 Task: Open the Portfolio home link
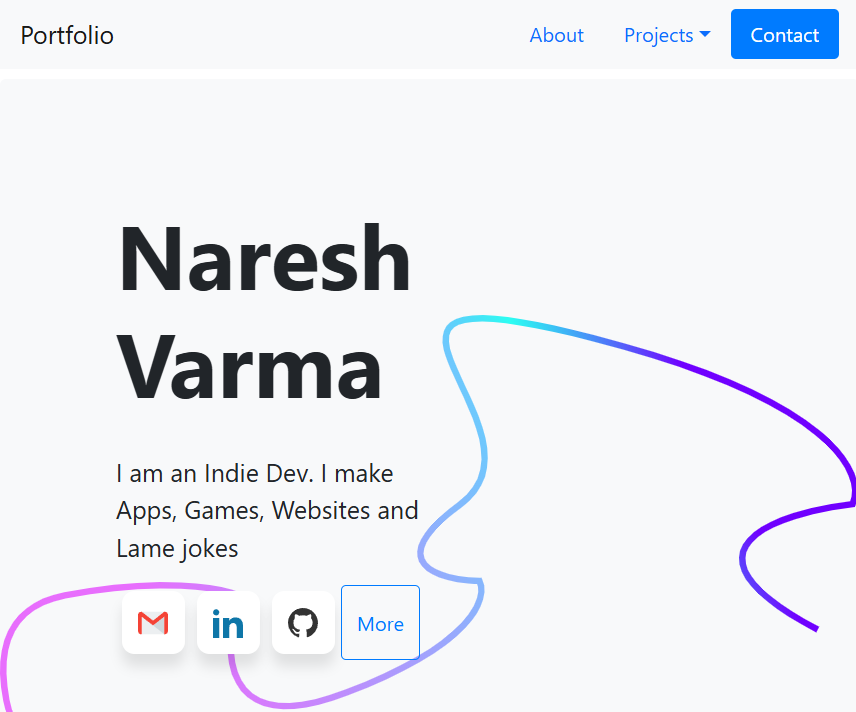[x=67, y=35]
